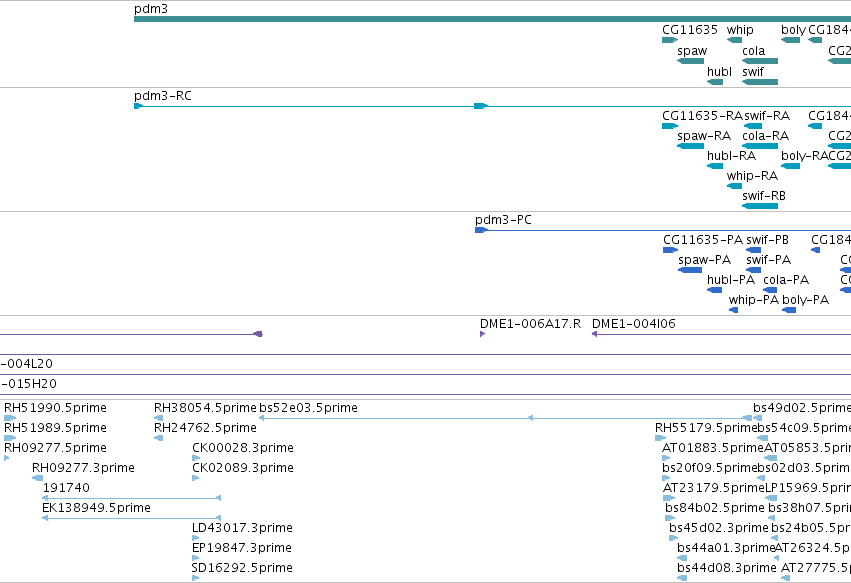Click the swif-PB label
Viewport: 851px width, 583px height.
pyautogui.click(x=767, y=240)
